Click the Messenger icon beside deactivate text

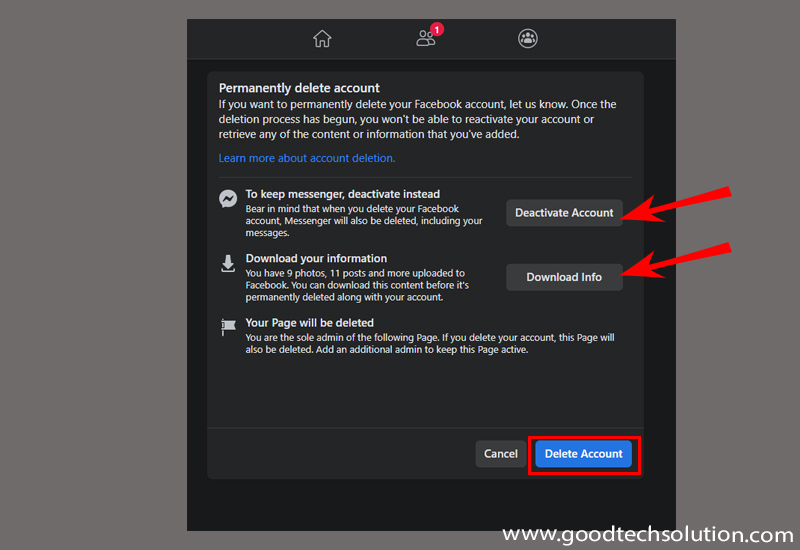pos(228,198)
